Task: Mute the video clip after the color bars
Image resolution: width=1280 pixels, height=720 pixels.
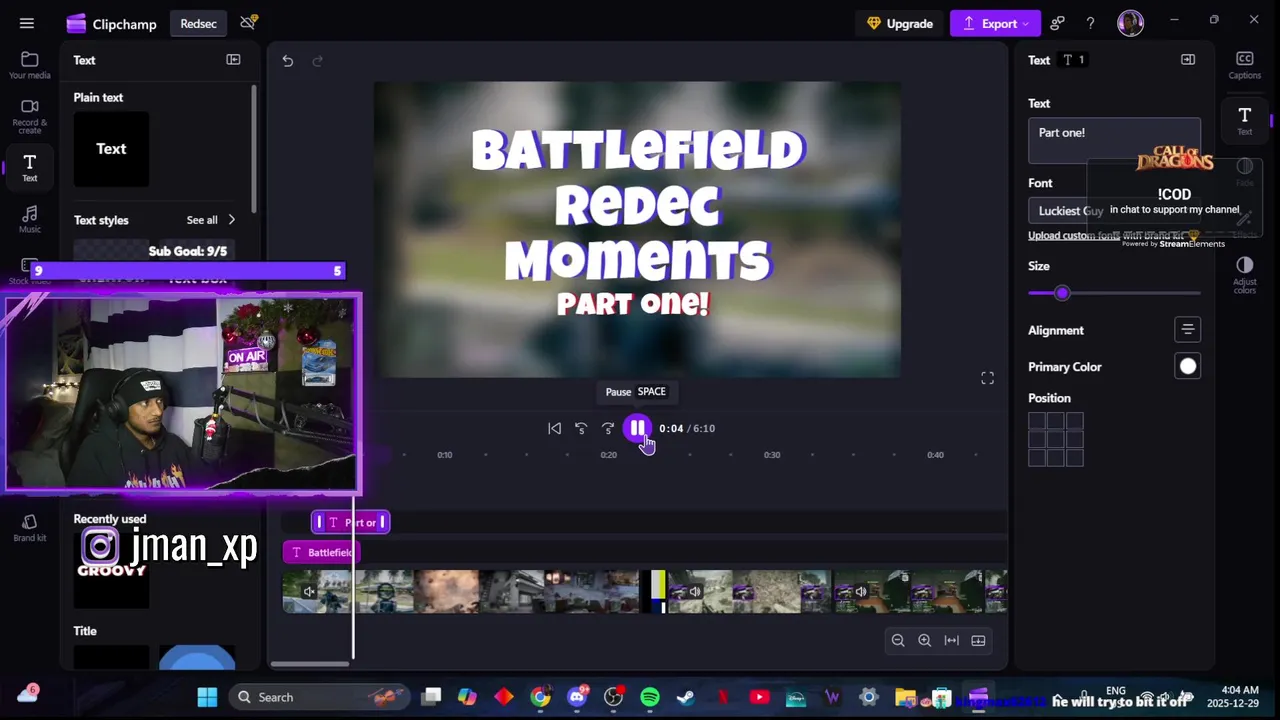Action: [x=695, y=592]
